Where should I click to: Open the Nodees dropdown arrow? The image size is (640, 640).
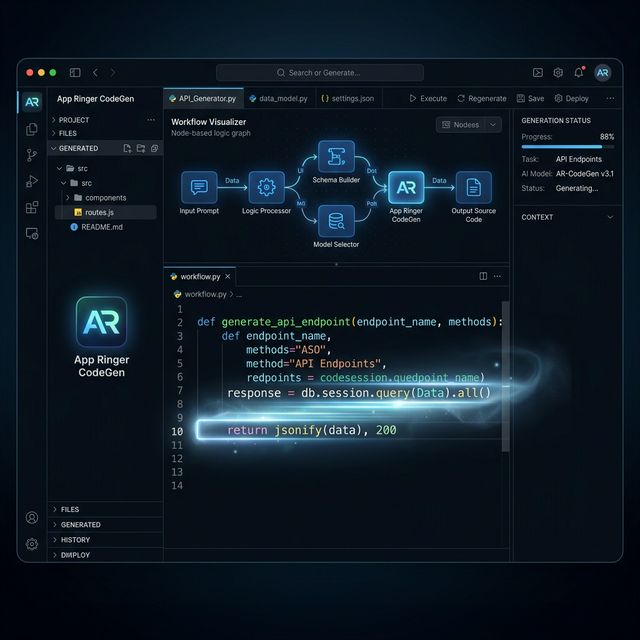(493, 125)
